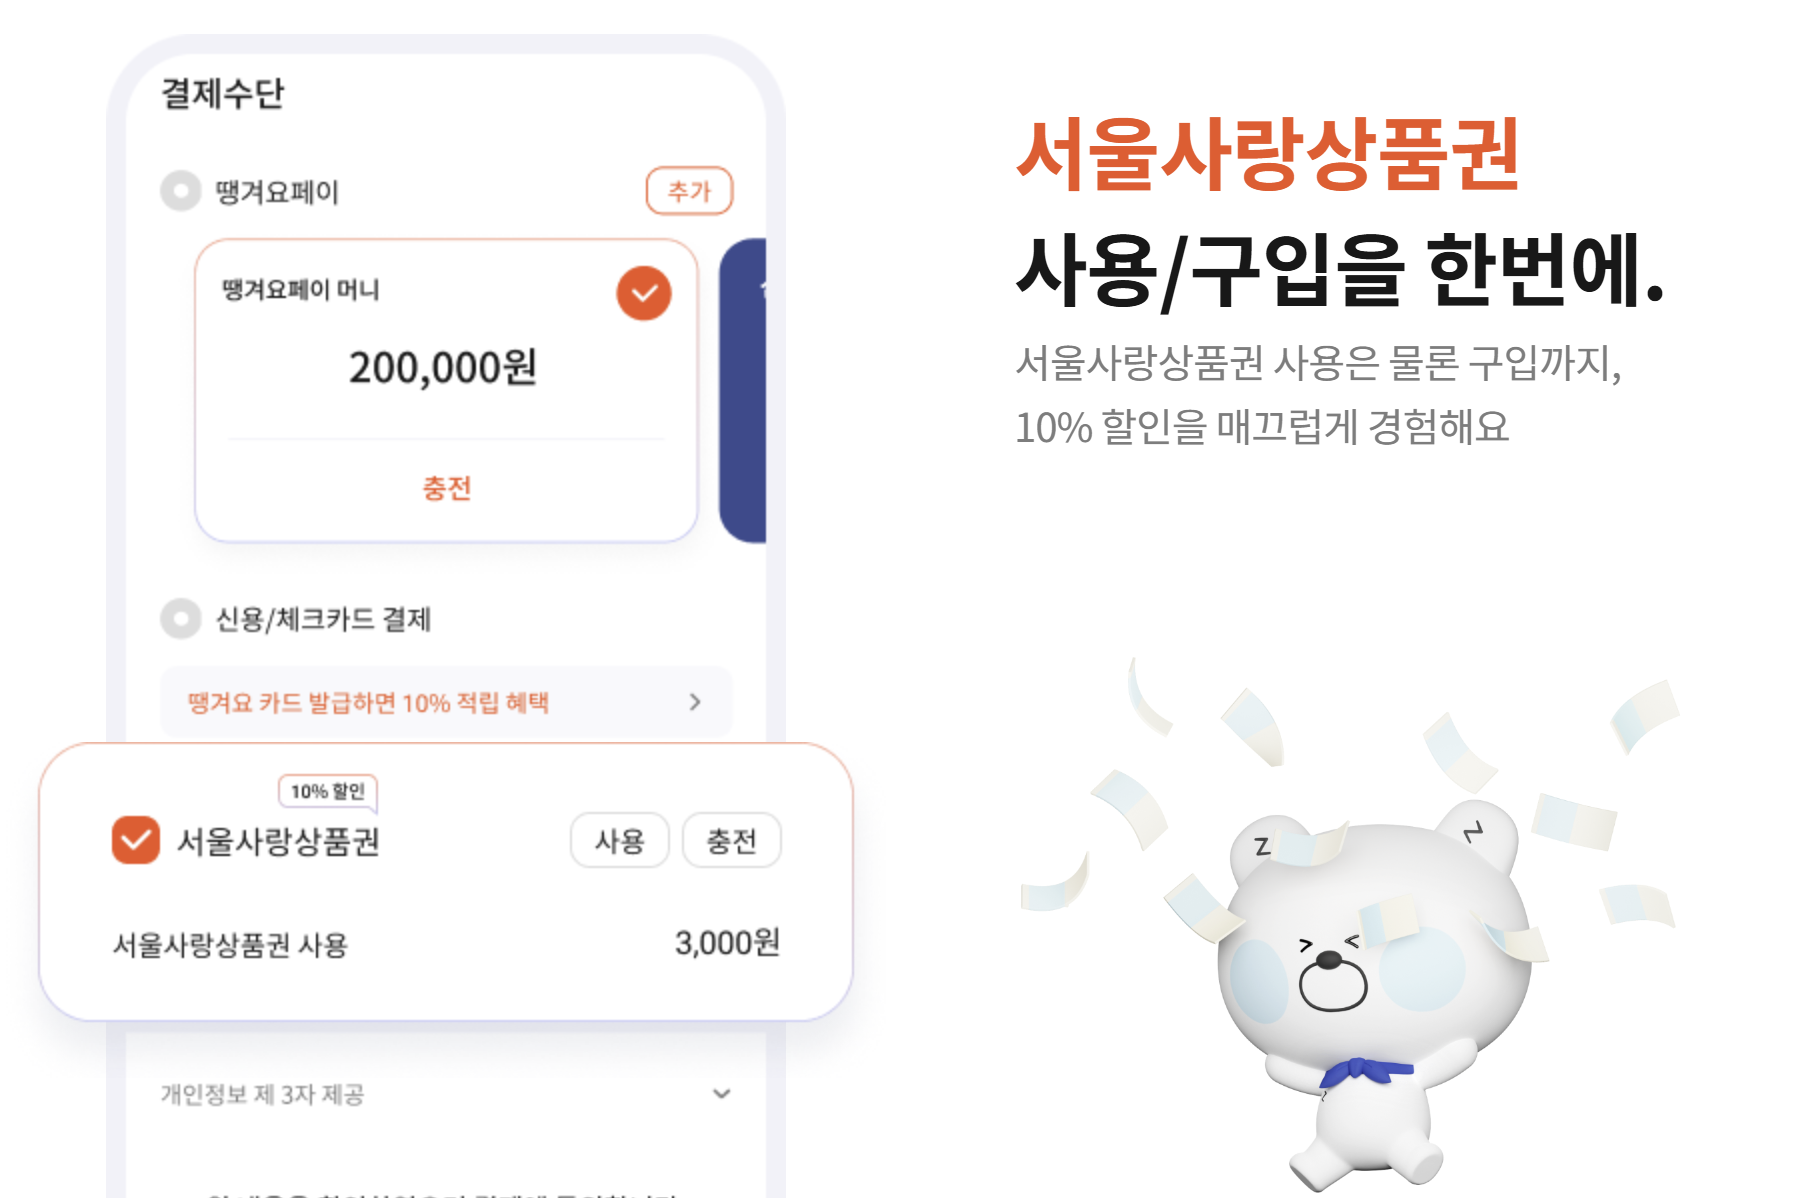Screen dimensions: 1794x1198
Task: Click the down chevron beside 개인정보 제공
Action: coord(721,1094)
